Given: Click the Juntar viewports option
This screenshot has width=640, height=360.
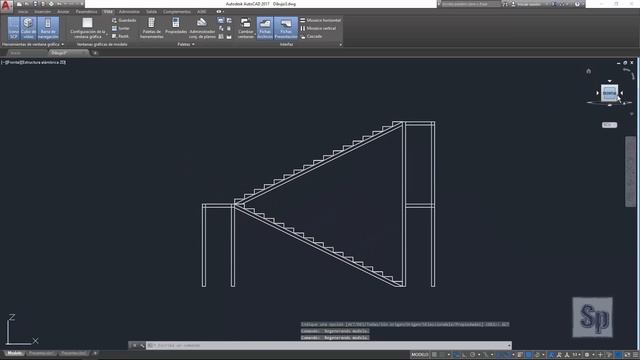Looking at the screenshot, I should coord(121,28).
